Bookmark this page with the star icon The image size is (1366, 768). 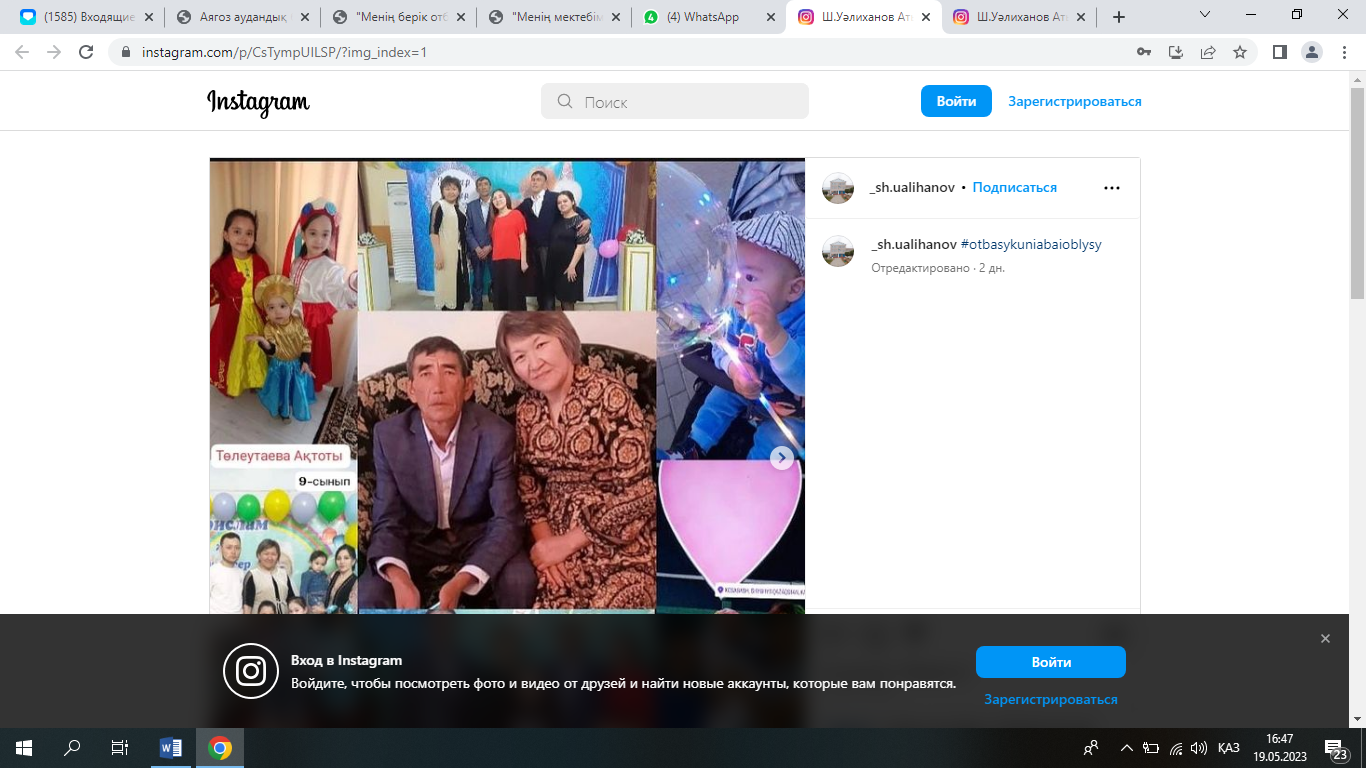tap(1240, 52)
